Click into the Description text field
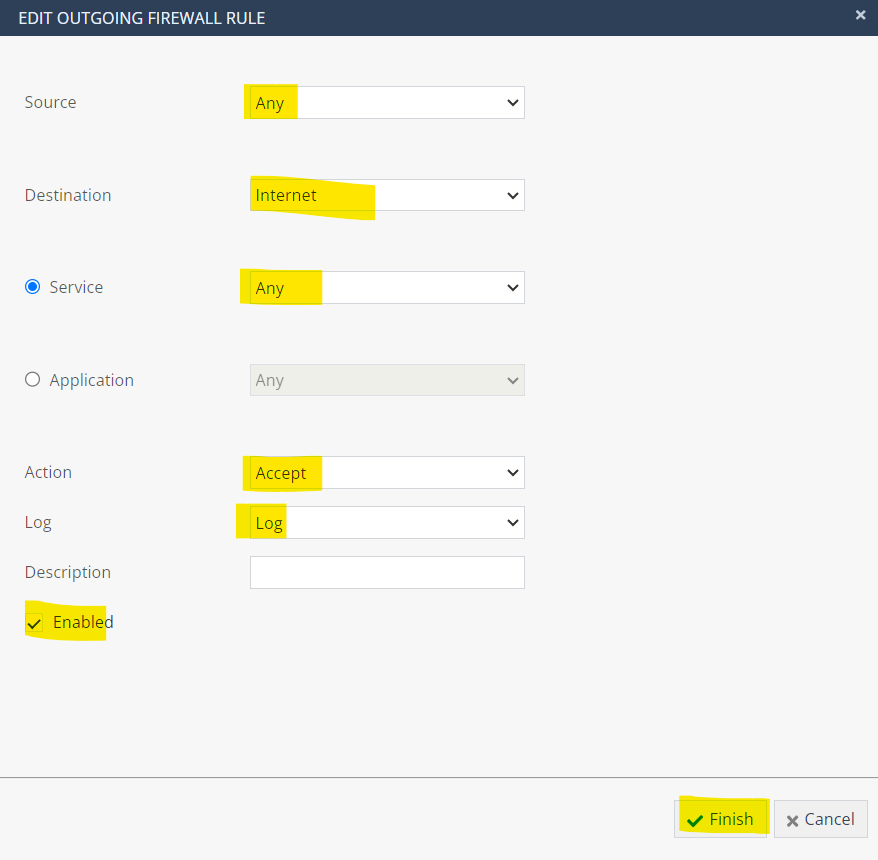This screenshot has width=878, height=860. 387,573
